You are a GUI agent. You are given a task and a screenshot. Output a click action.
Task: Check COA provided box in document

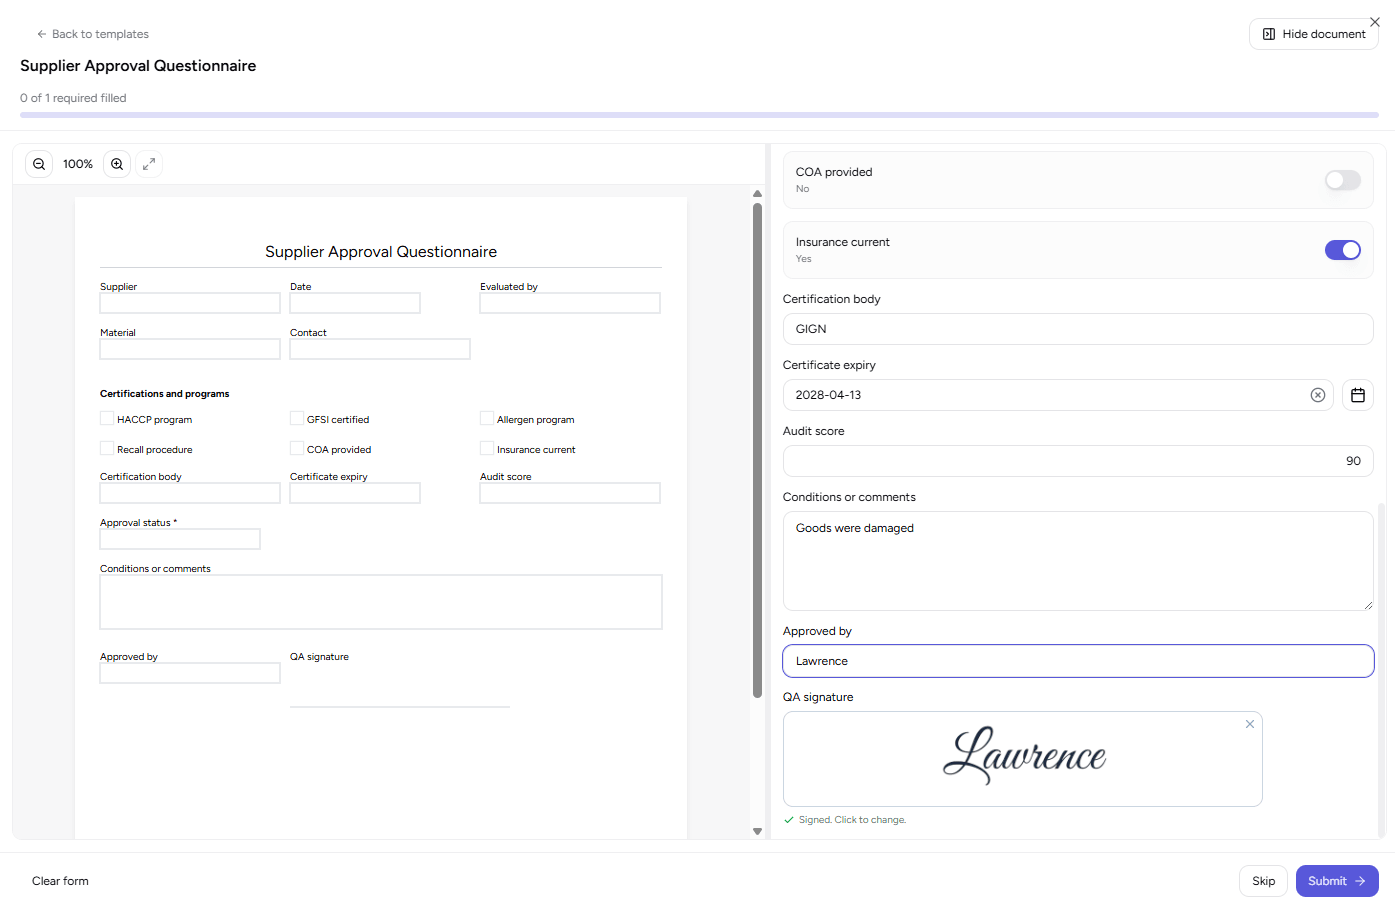coord(297,448)
